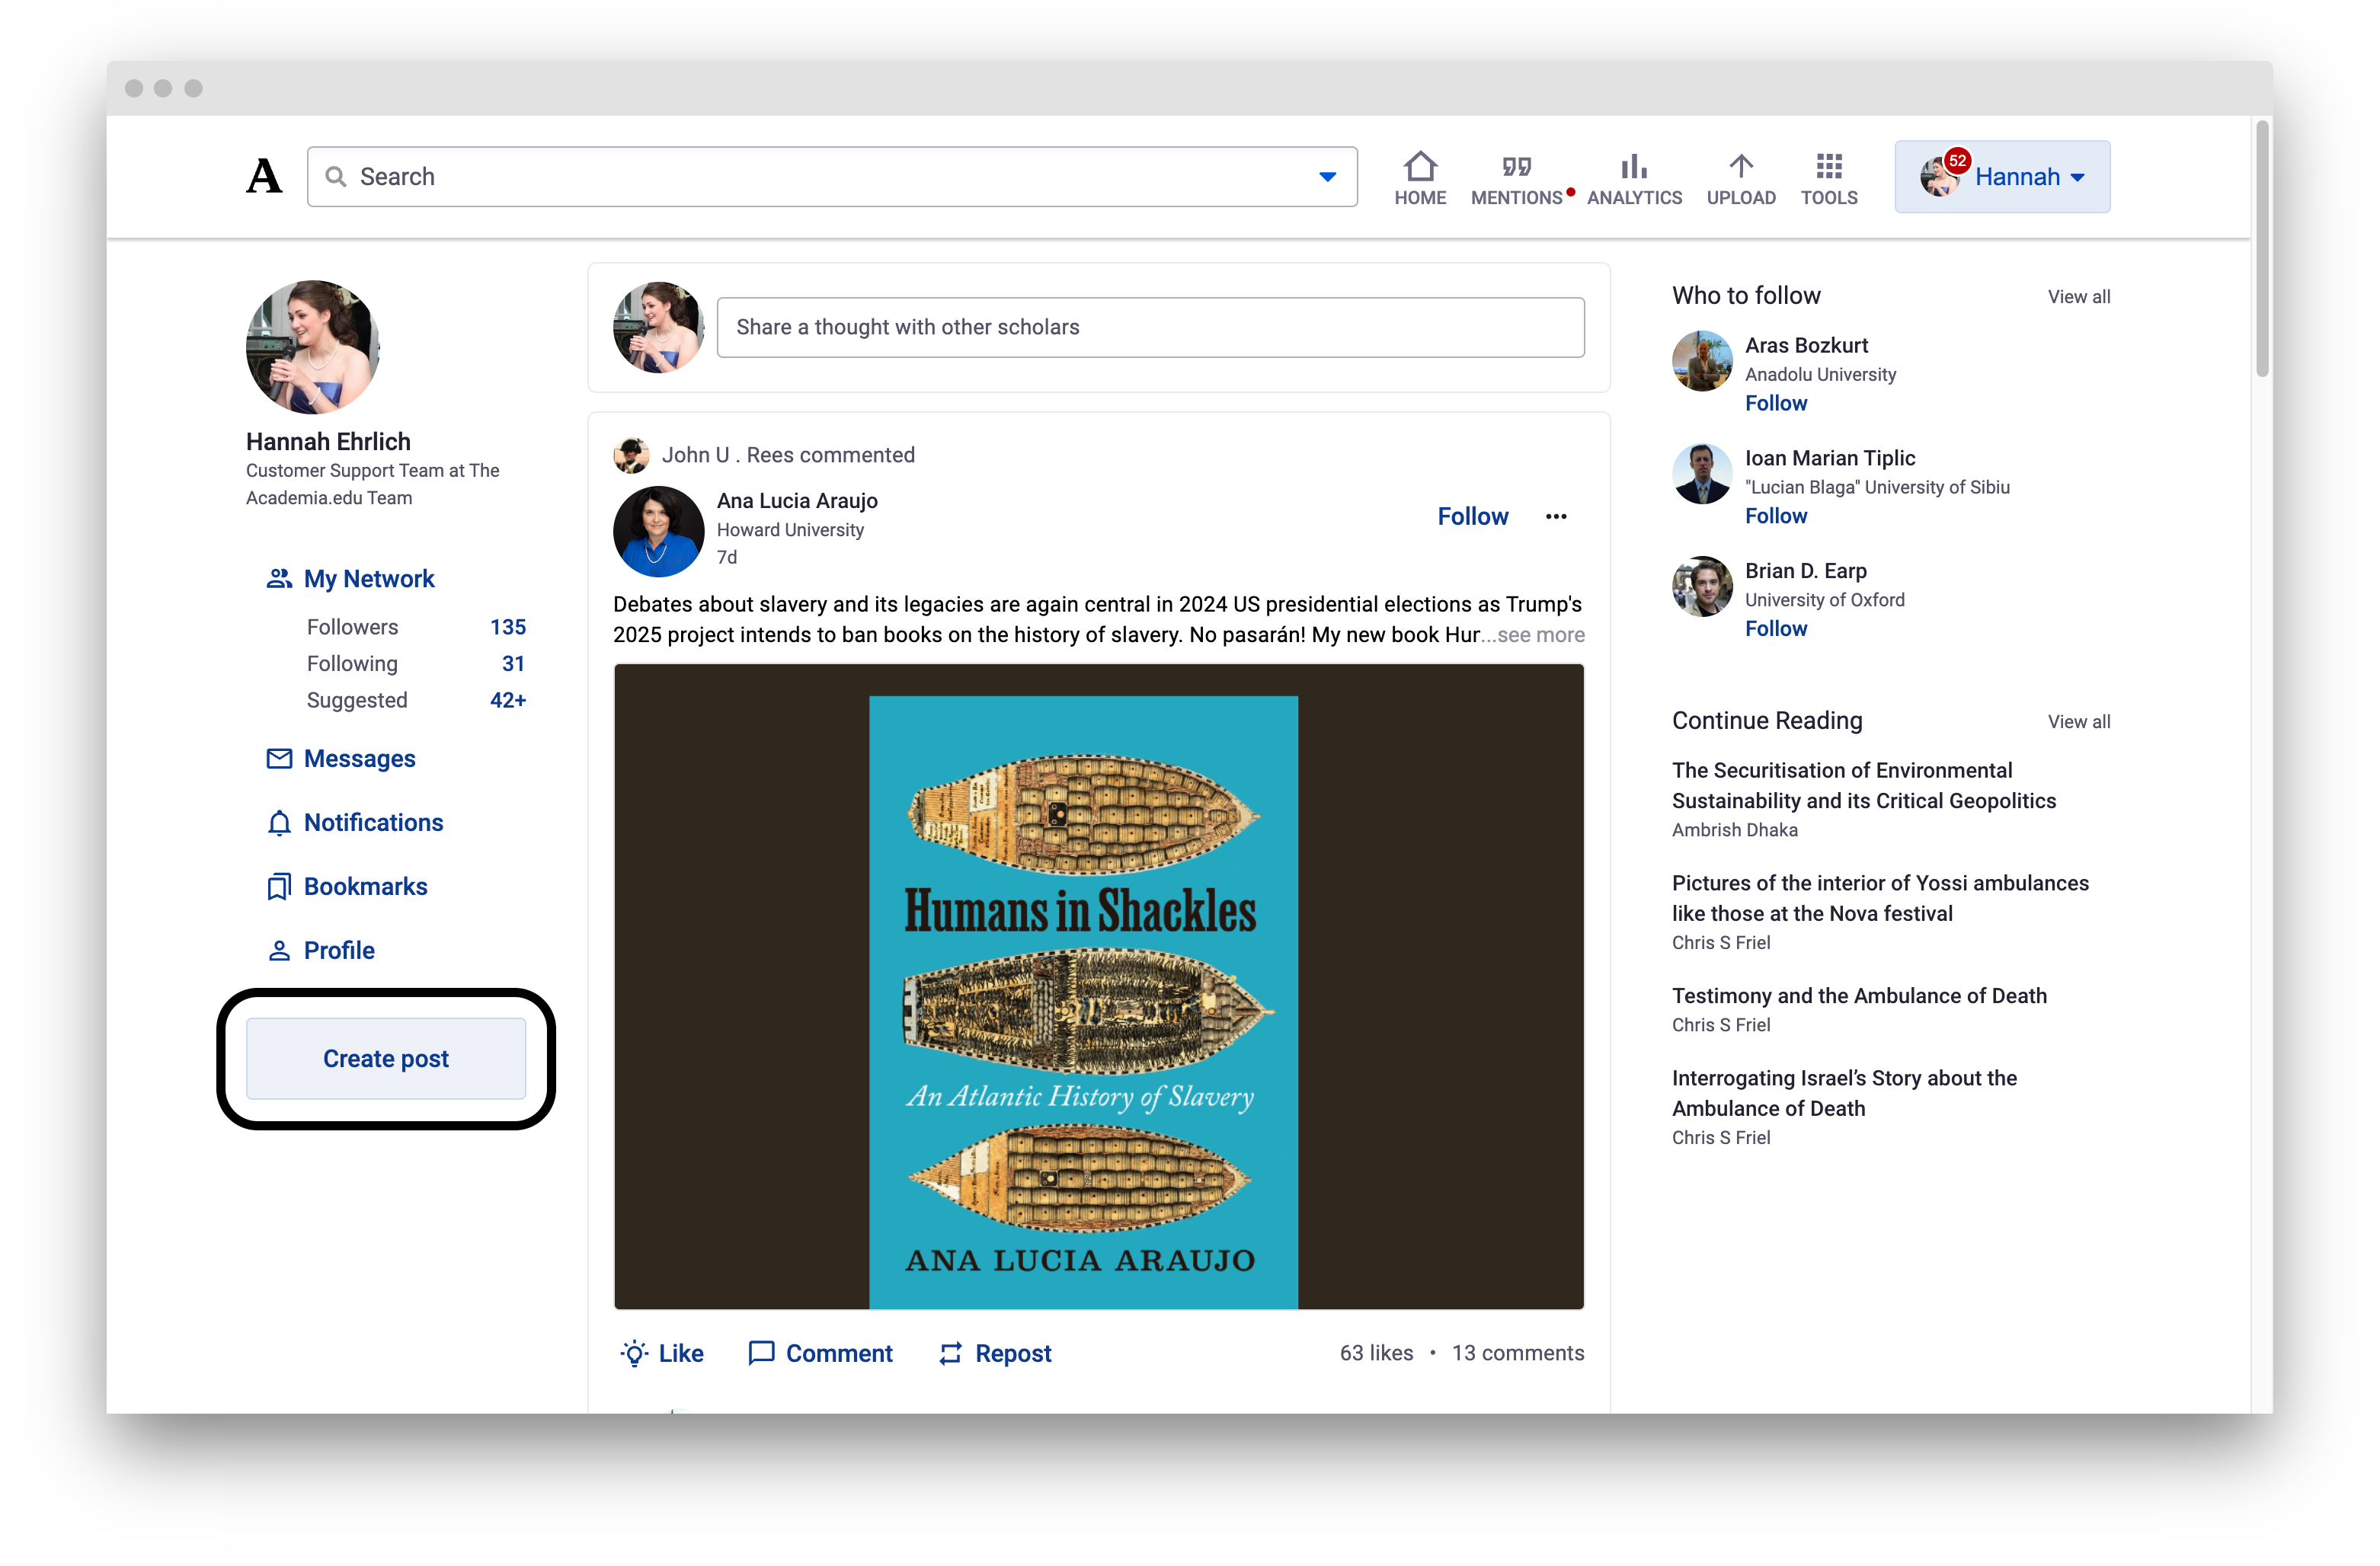The image size is (2380, 1566).
Task: Click the Bookmarks icon in sidebar
Action: pos(277,886)
